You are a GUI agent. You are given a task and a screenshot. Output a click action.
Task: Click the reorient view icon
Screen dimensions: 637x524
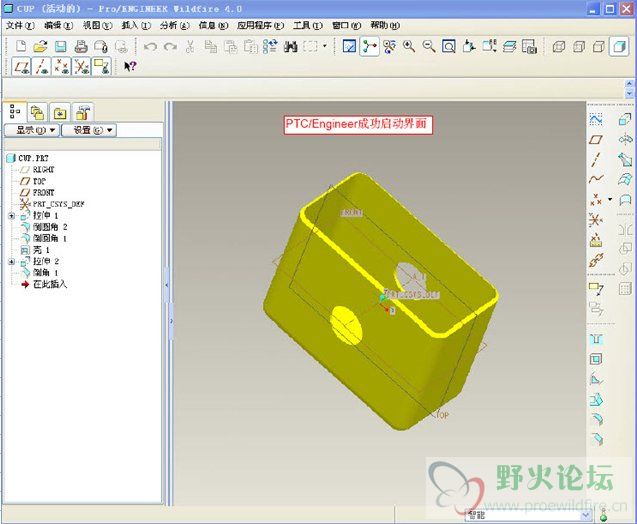click(x=469, y=46)
